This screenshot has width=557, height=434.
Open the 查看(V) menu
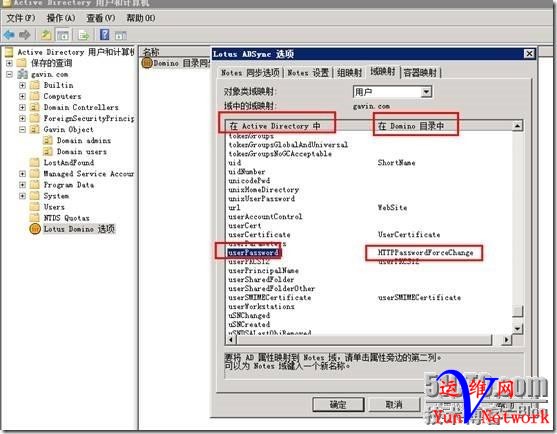[x=101, y=18]
